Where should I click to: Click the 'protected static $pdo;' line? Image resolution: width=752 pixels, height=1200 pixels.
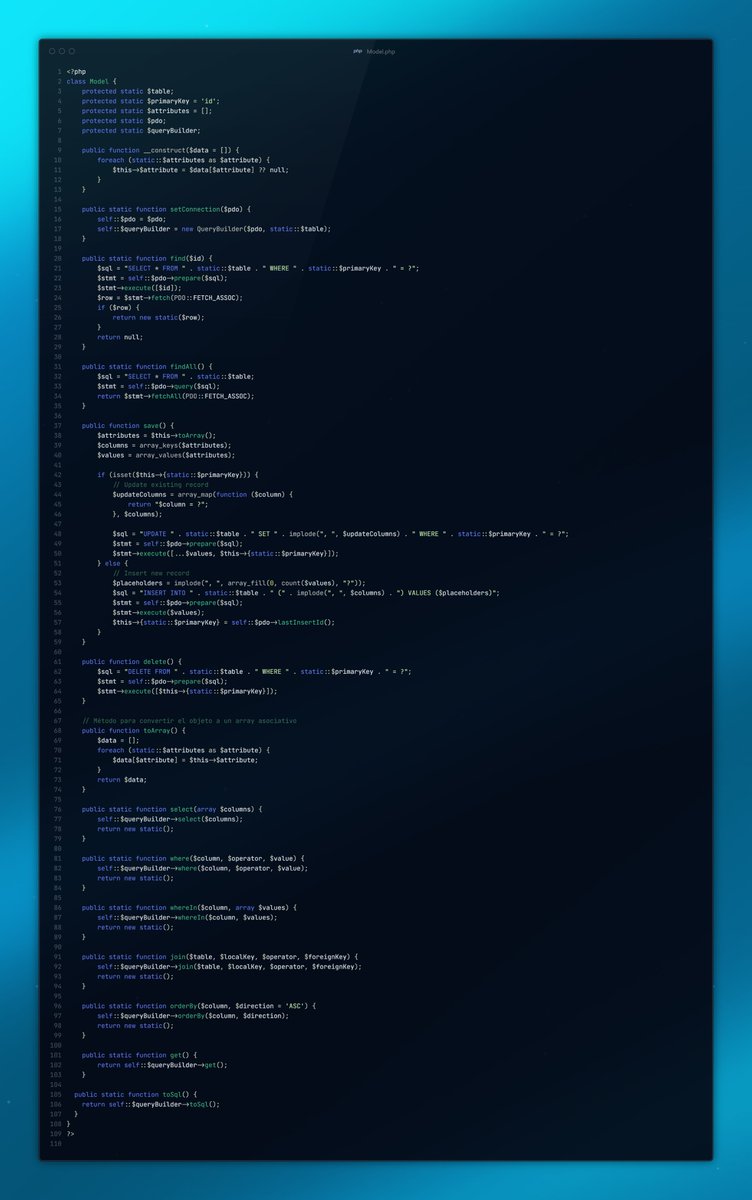pos(124,120)
